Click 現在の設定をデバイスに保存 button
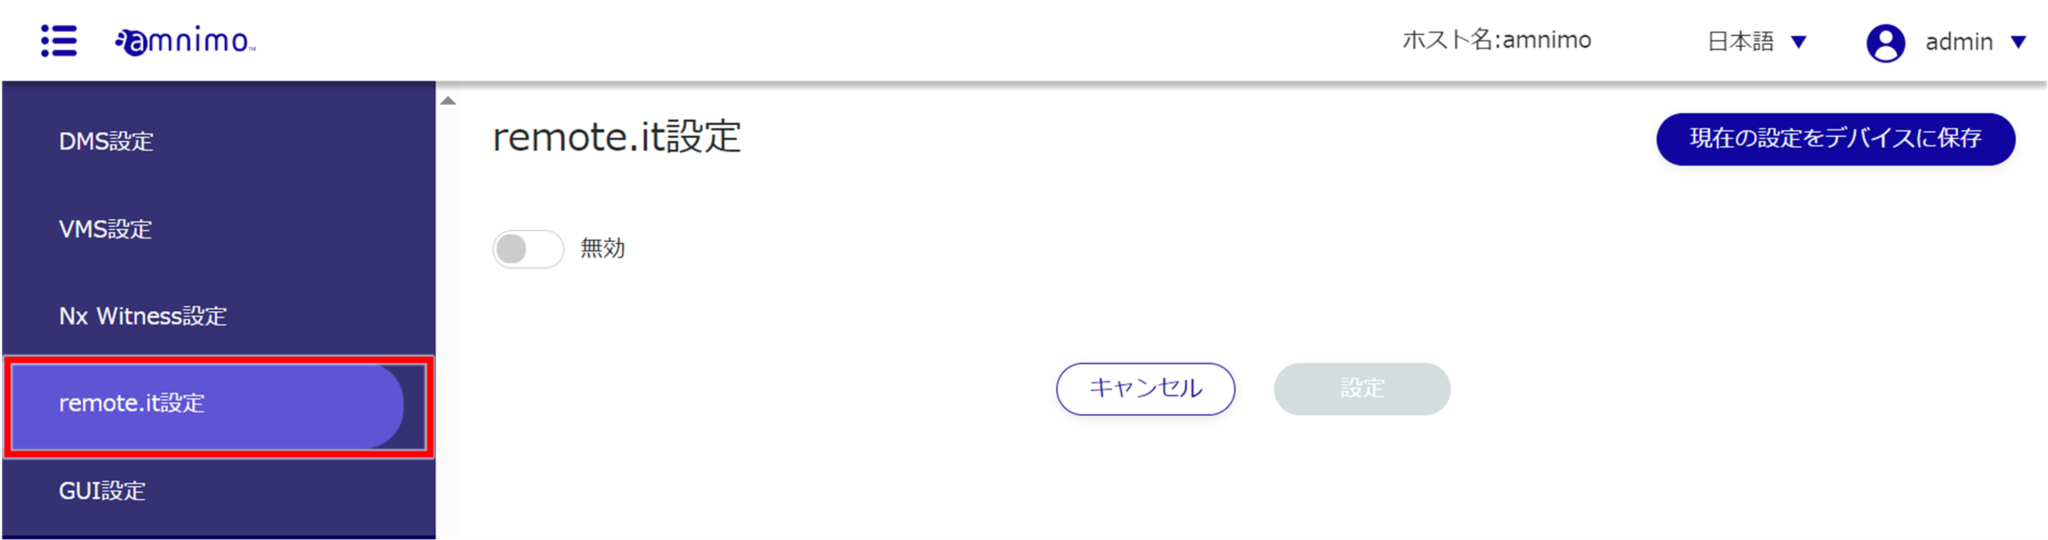This screenshot has width=2048, height=540. [x=1835, y=139]
